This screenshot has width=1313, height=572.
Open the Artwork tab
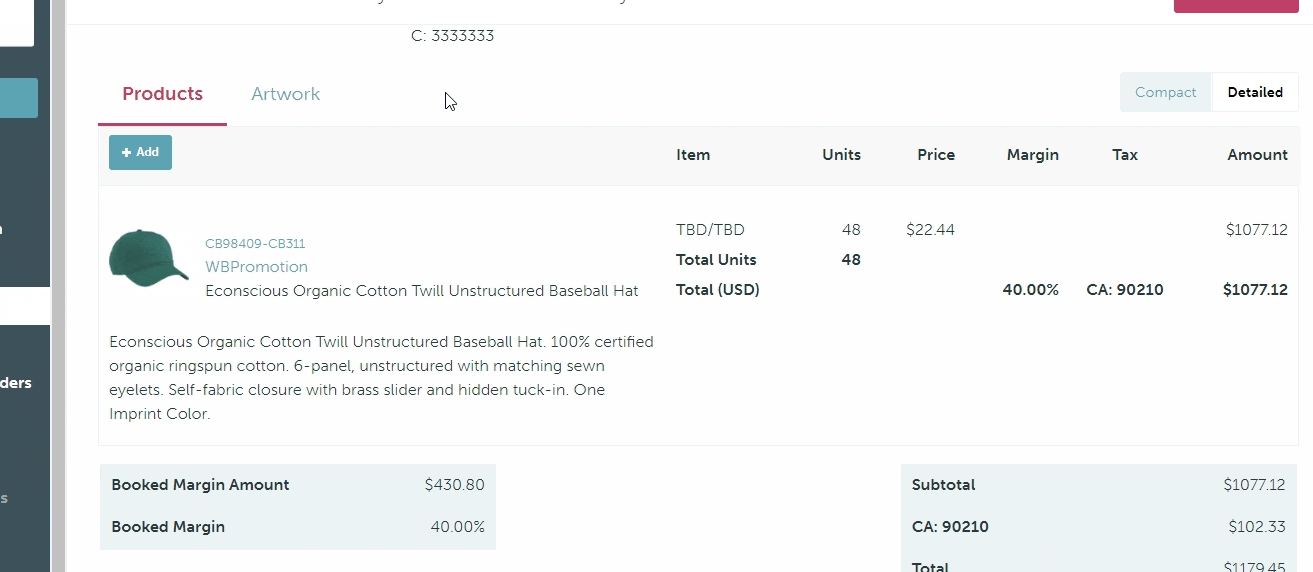pyautogui.click(x=285, y=94)
